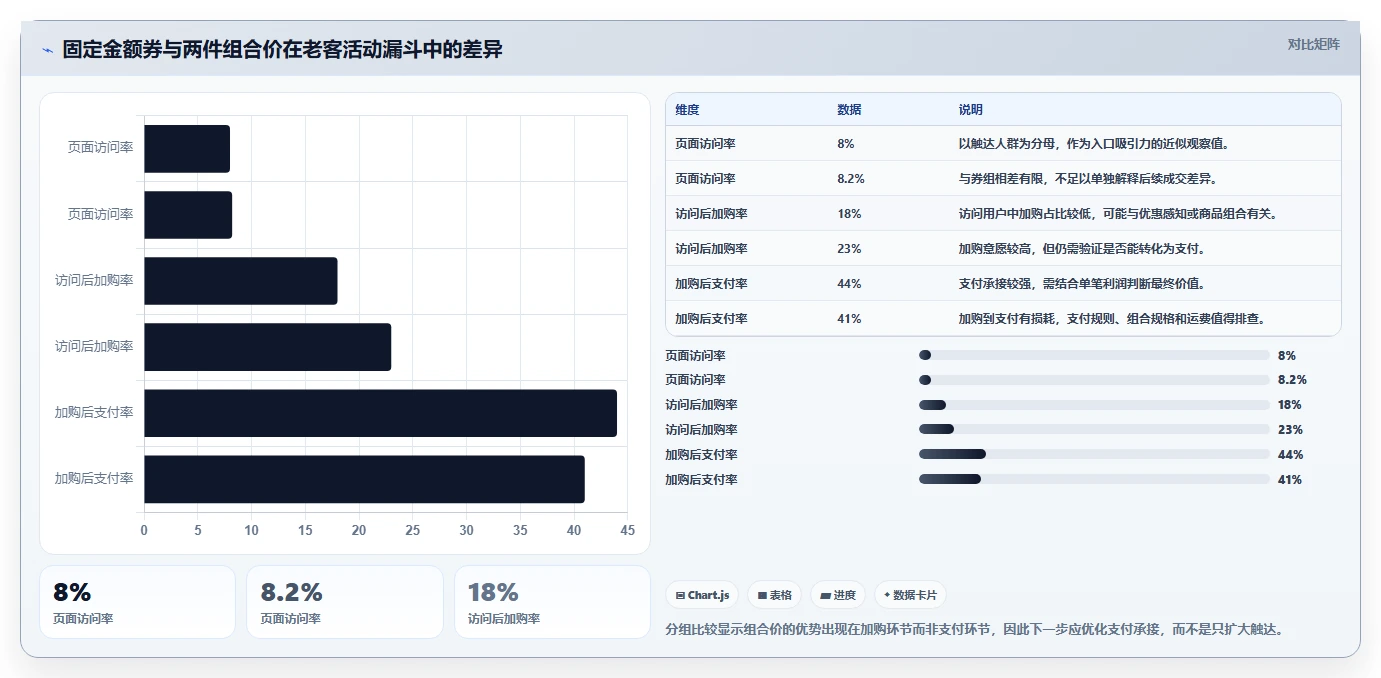The width and height of the screenshot is (1381, 678).
Task: Click the 41% cell in the table
Action: (x=849, y=319)
